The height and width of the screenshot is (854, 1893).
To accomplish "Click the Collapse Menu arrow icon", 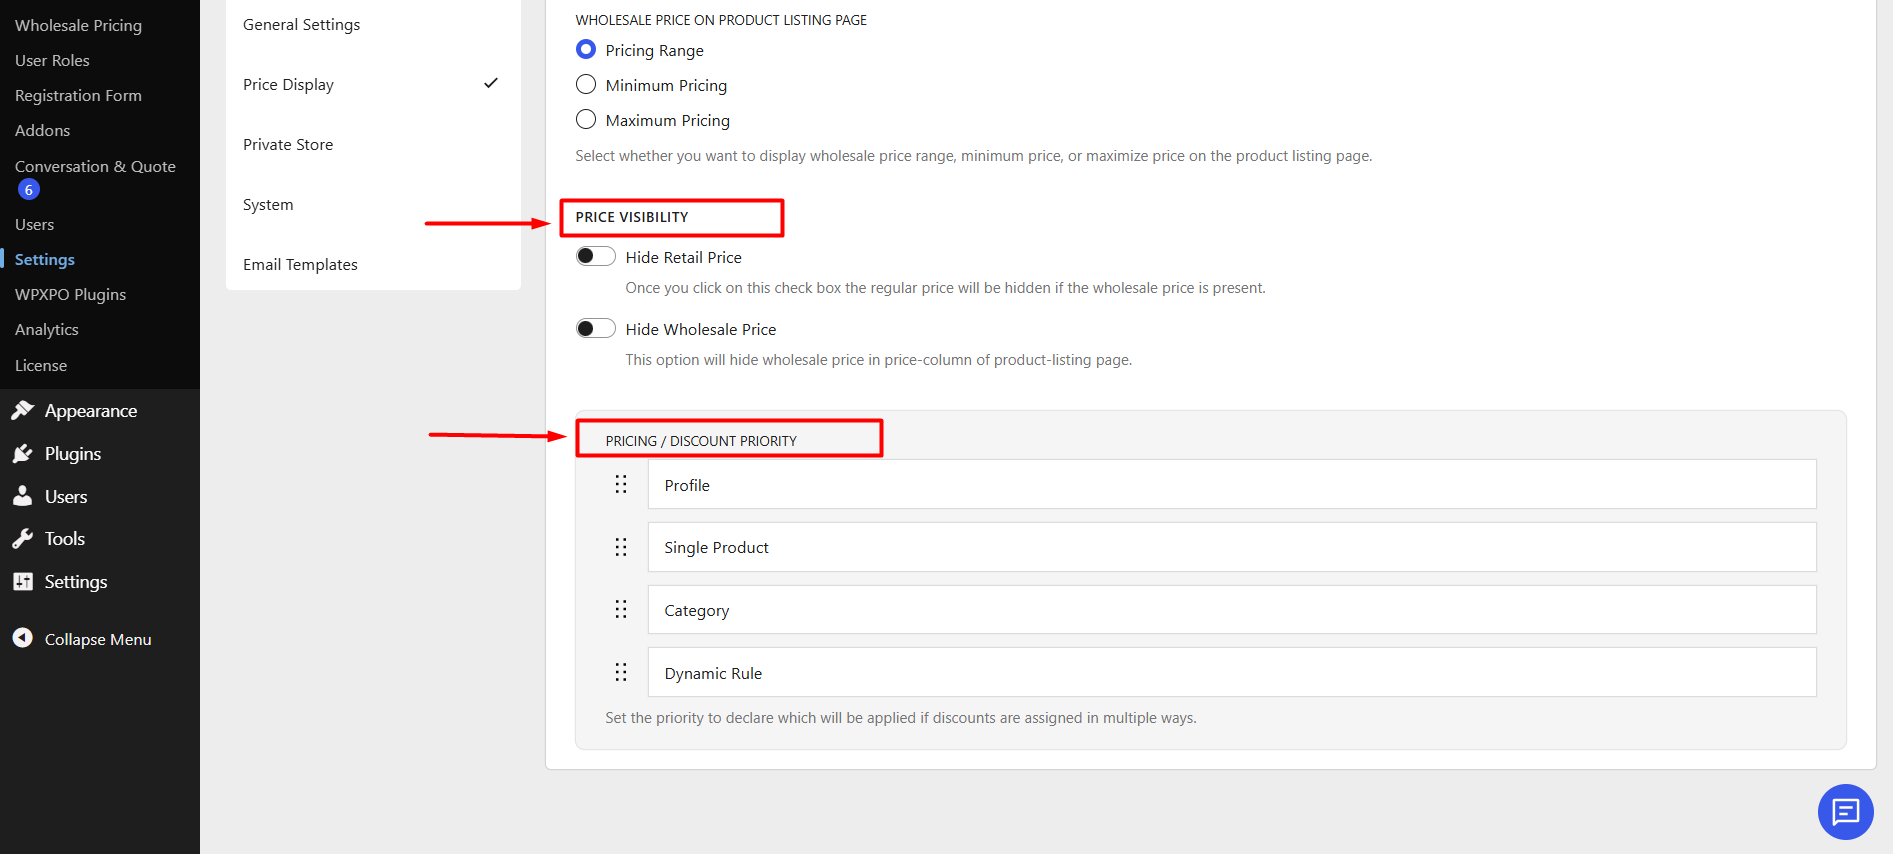I will (x=23, y=638).
